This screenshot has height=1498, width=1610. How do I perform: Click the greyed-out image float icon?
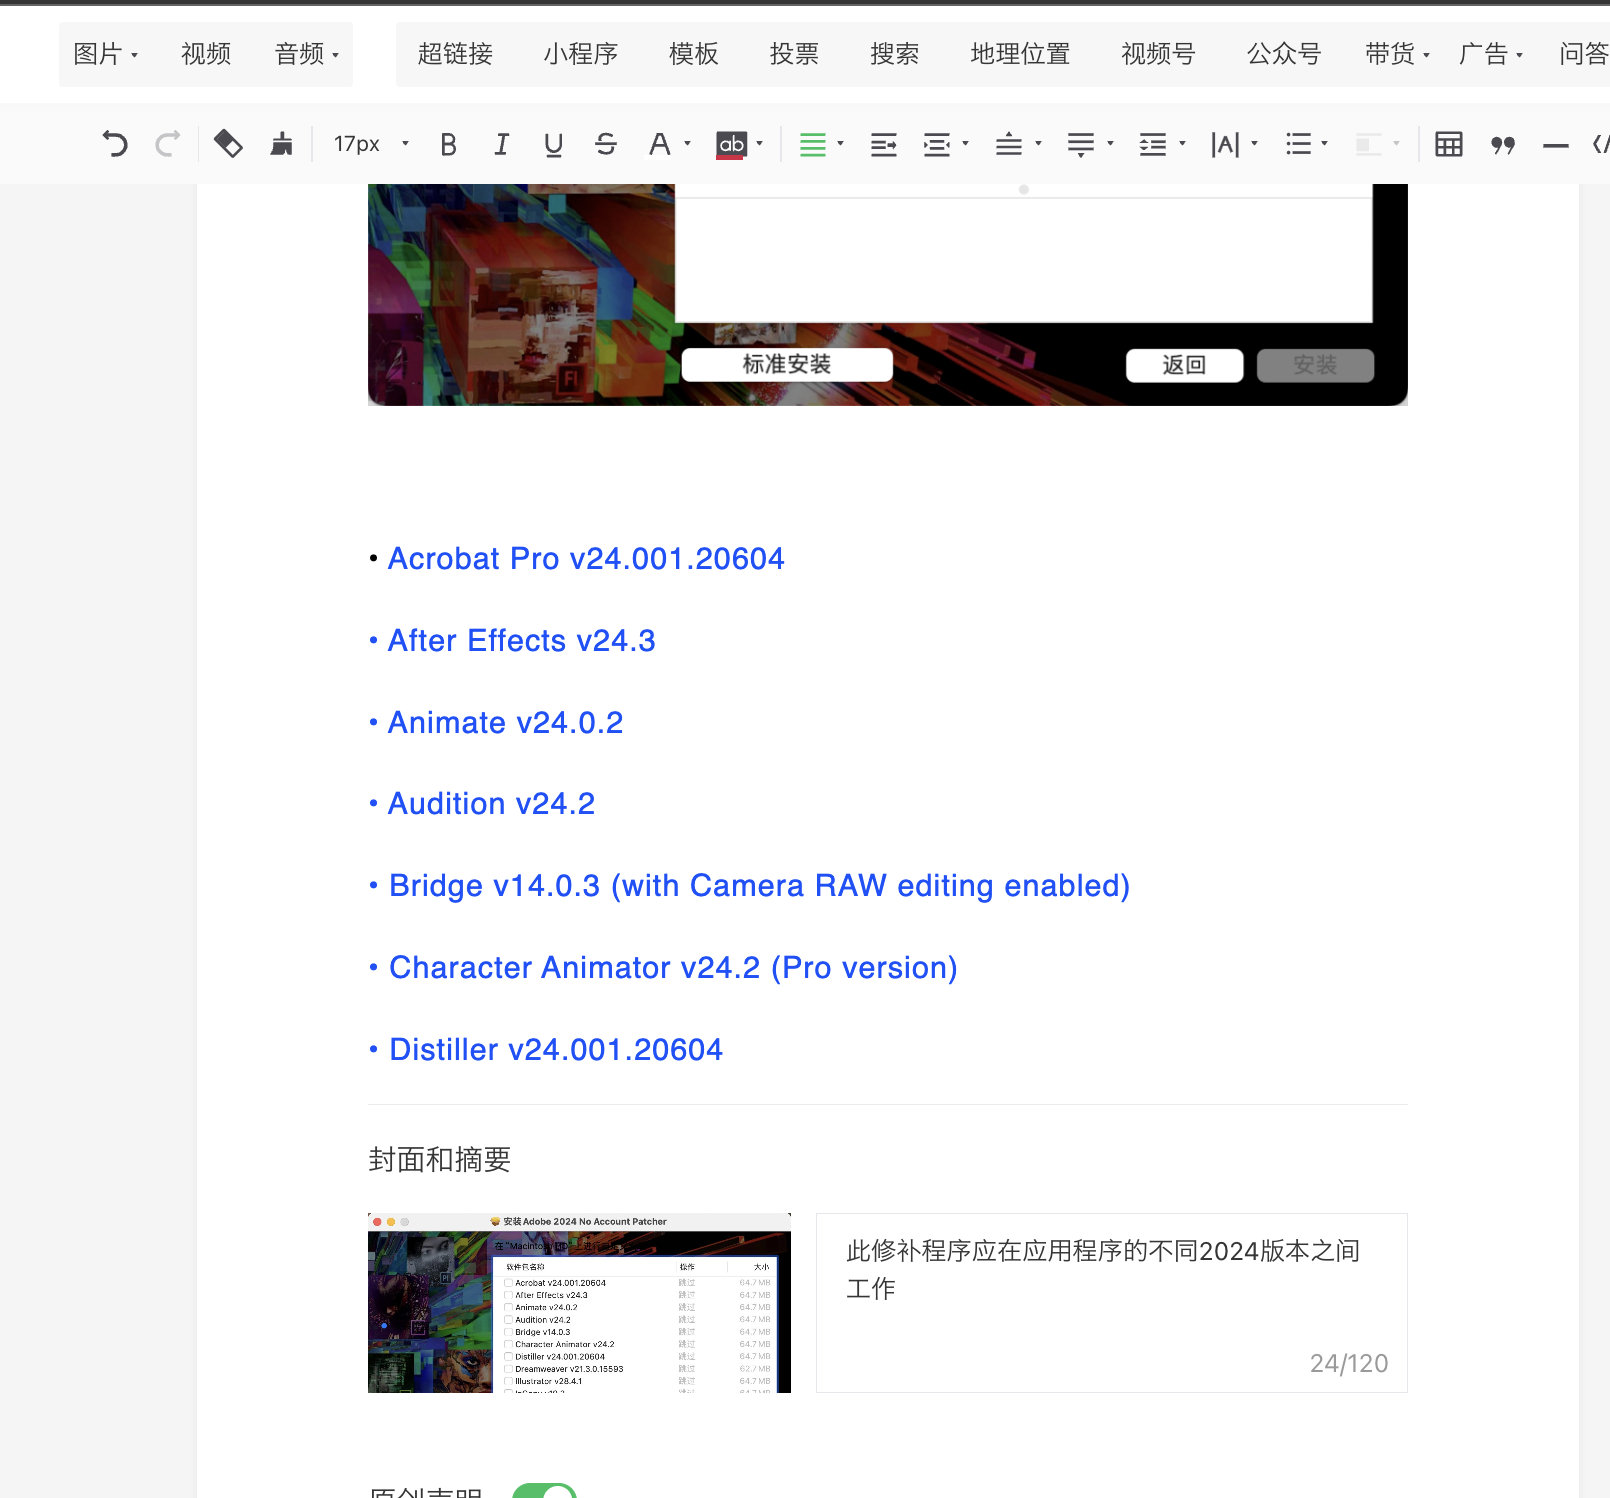pyautogui.click(x=1369, y=145)
